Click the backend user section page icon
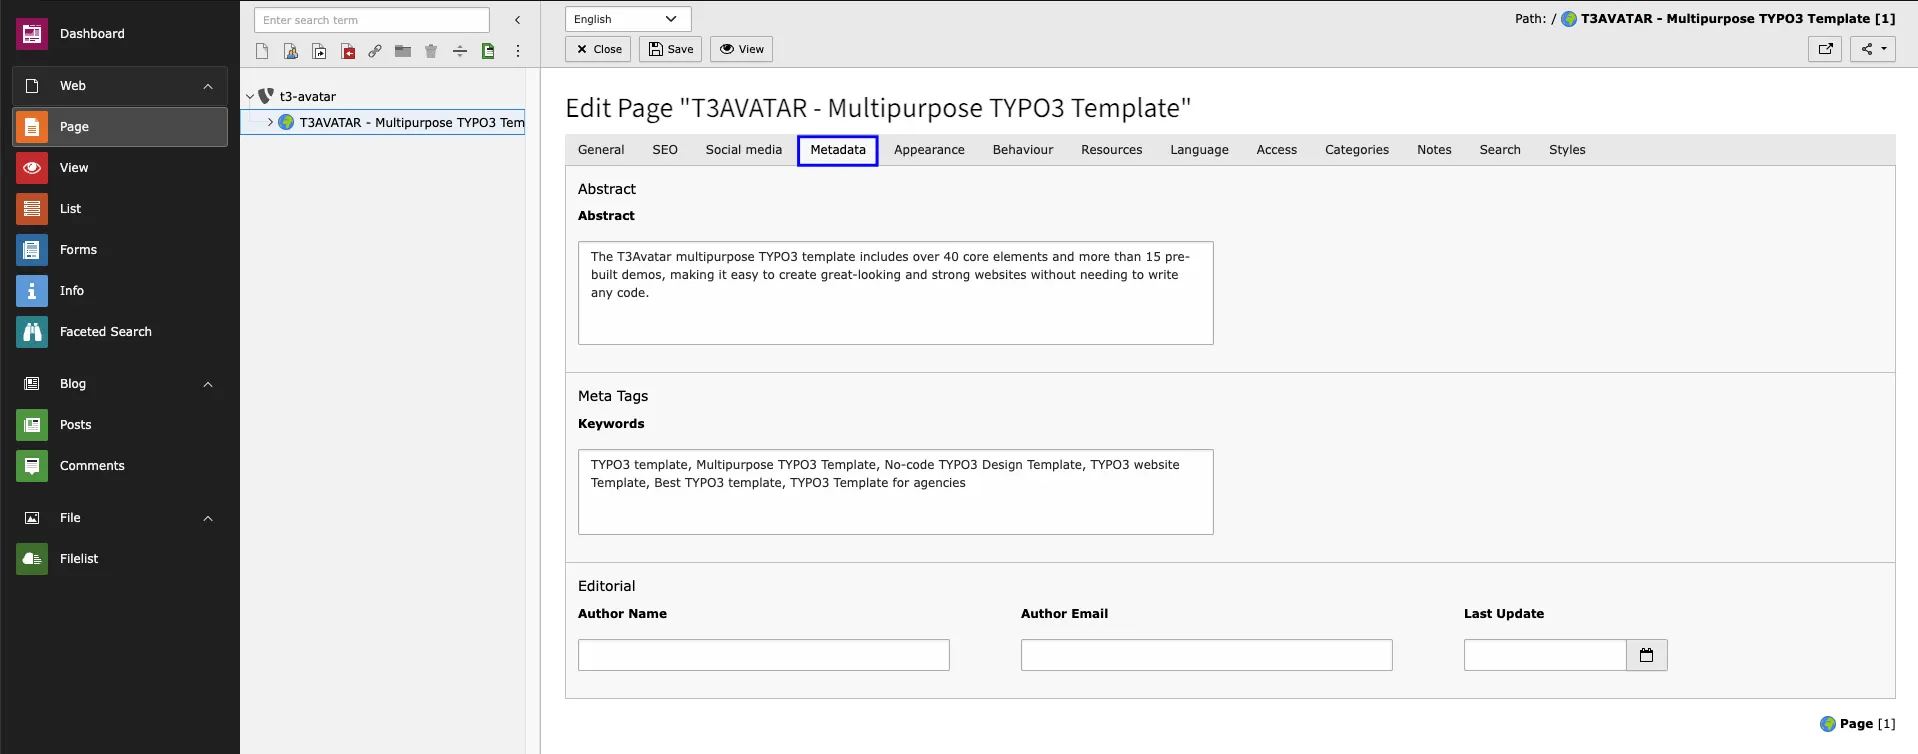1918x754 pixels. click(x=291, y=51)
